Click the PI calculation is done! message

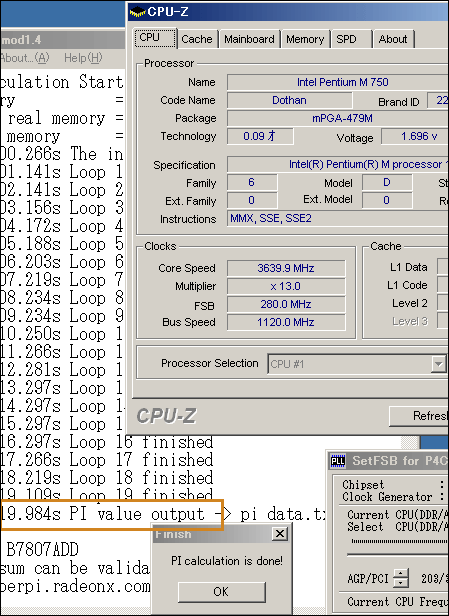pyautogui.click(x=227, y=561)
